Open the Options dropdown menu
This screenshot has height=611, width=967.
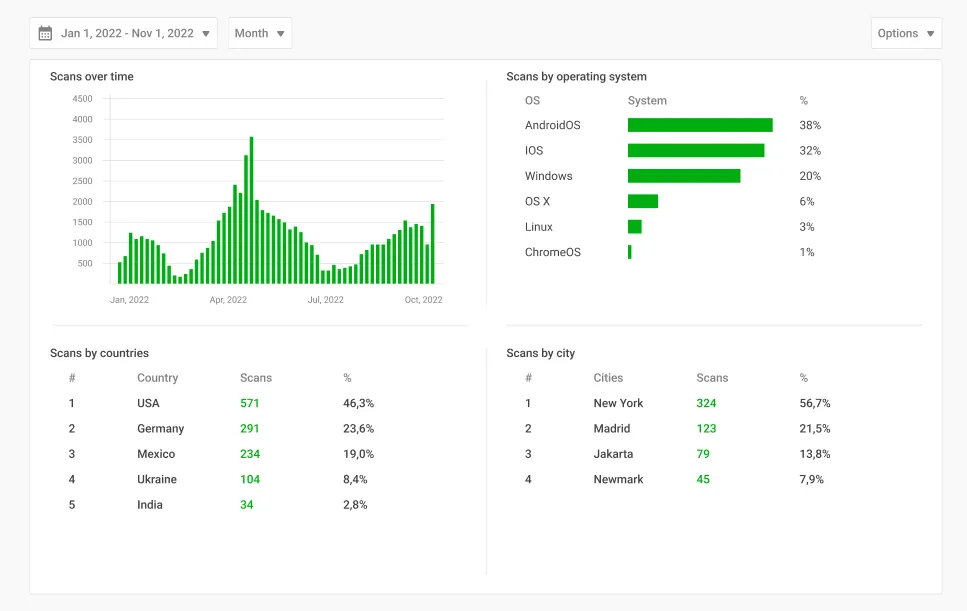click(x=905, y=33)
